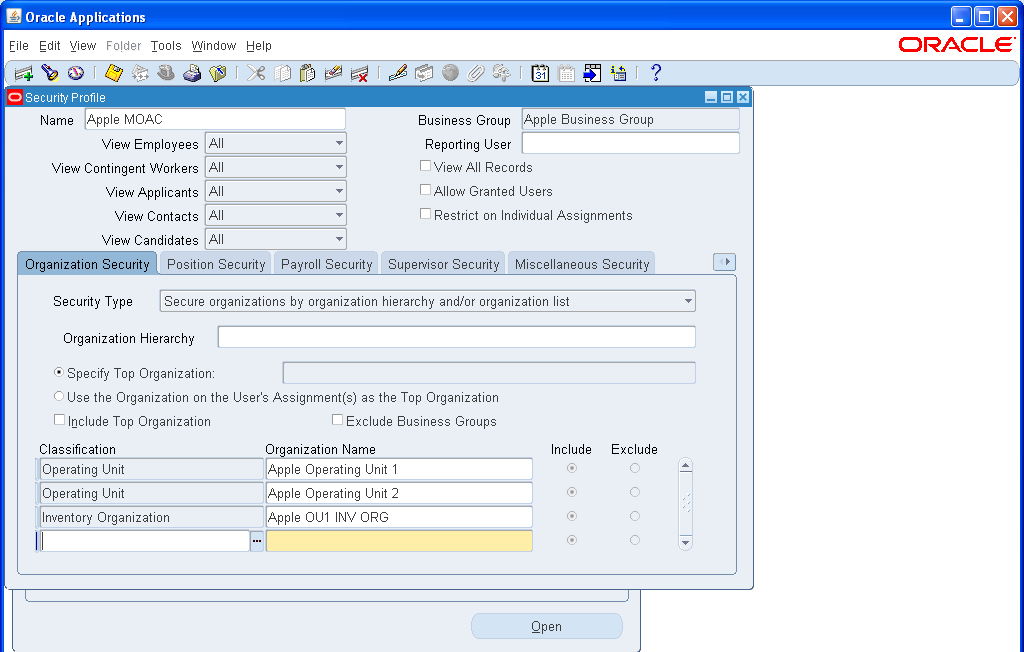Click the list with arrow toolbar icon
The image size is (1024, 652).
pos(618,73)
